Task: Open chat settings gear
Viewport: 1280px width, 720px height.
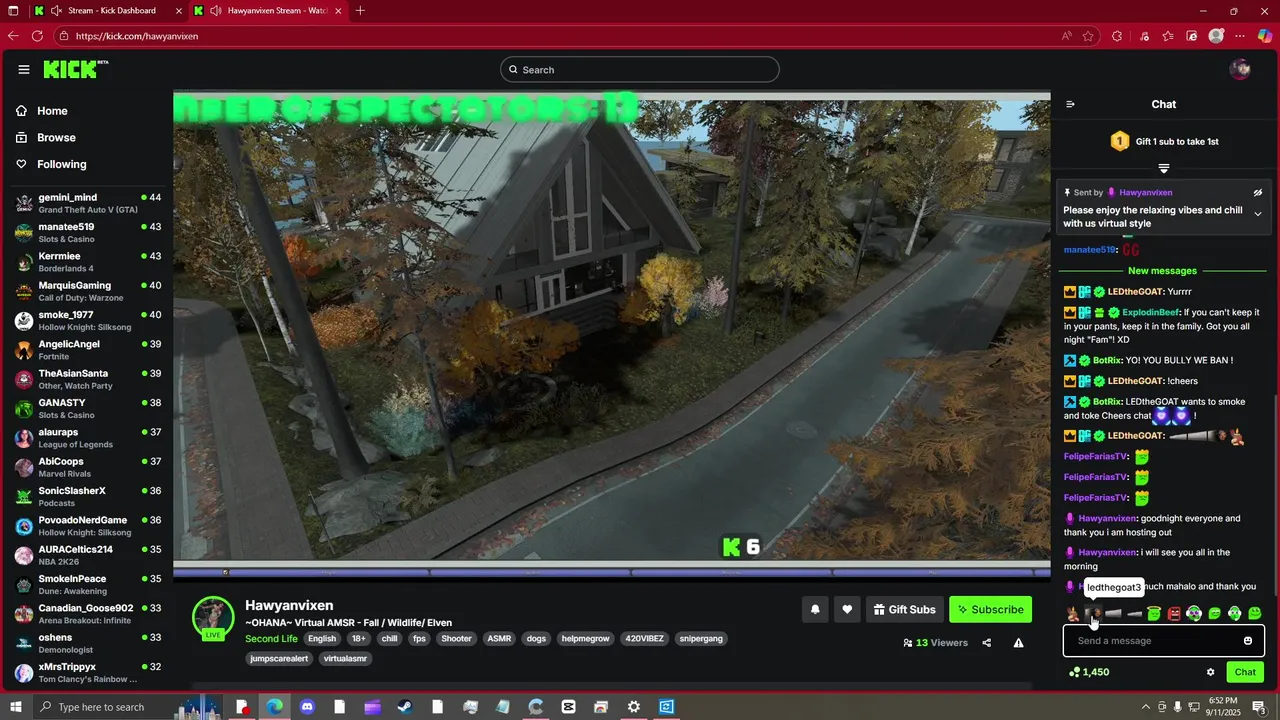Action: tap(1210, 672)
